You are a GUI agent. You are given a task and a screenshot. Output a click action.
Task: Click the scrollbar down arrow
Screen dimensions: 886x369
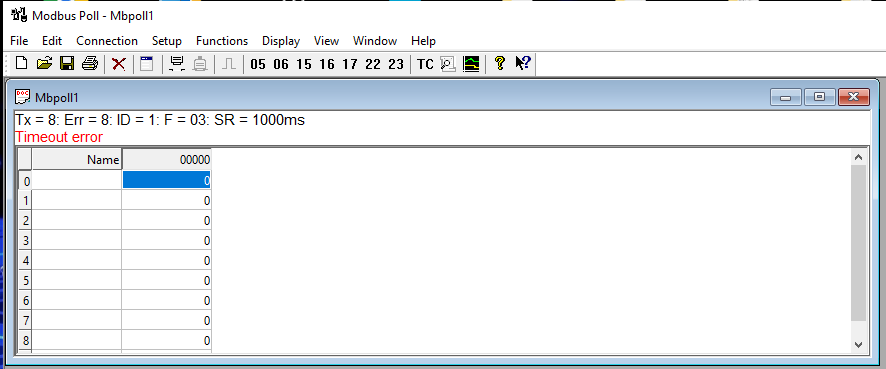[858, 344]
